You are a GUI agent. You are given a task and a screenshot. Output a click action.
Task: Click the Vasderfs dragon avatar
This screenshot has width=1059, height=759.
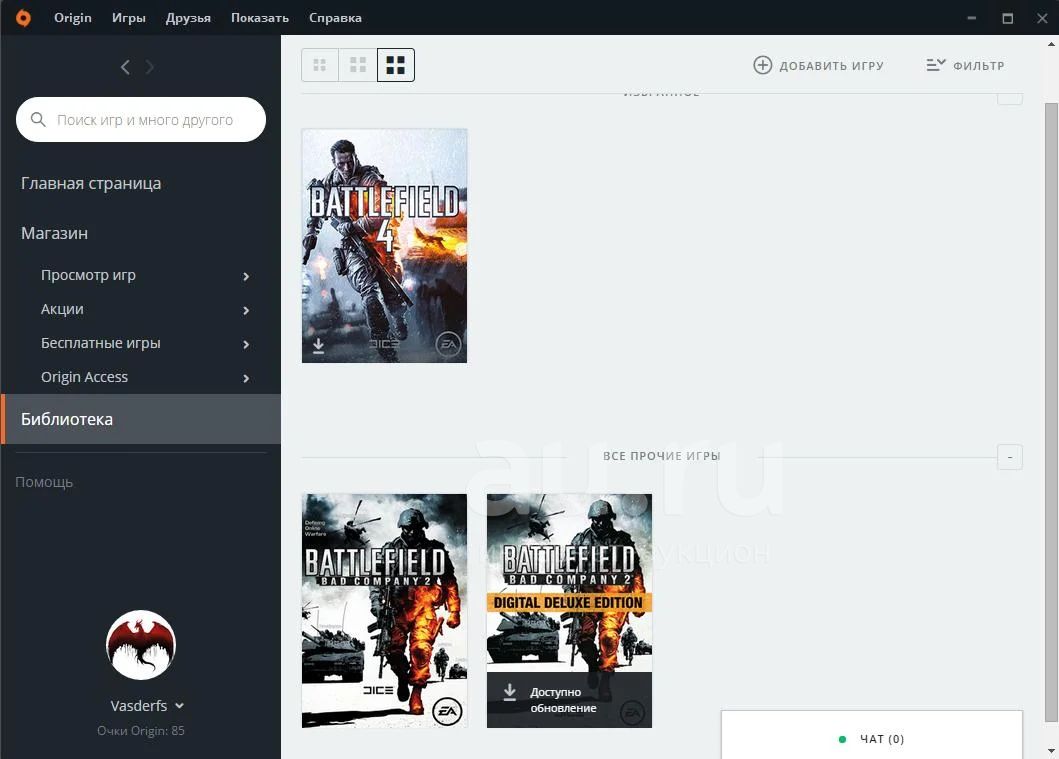[x=140, y=645]
